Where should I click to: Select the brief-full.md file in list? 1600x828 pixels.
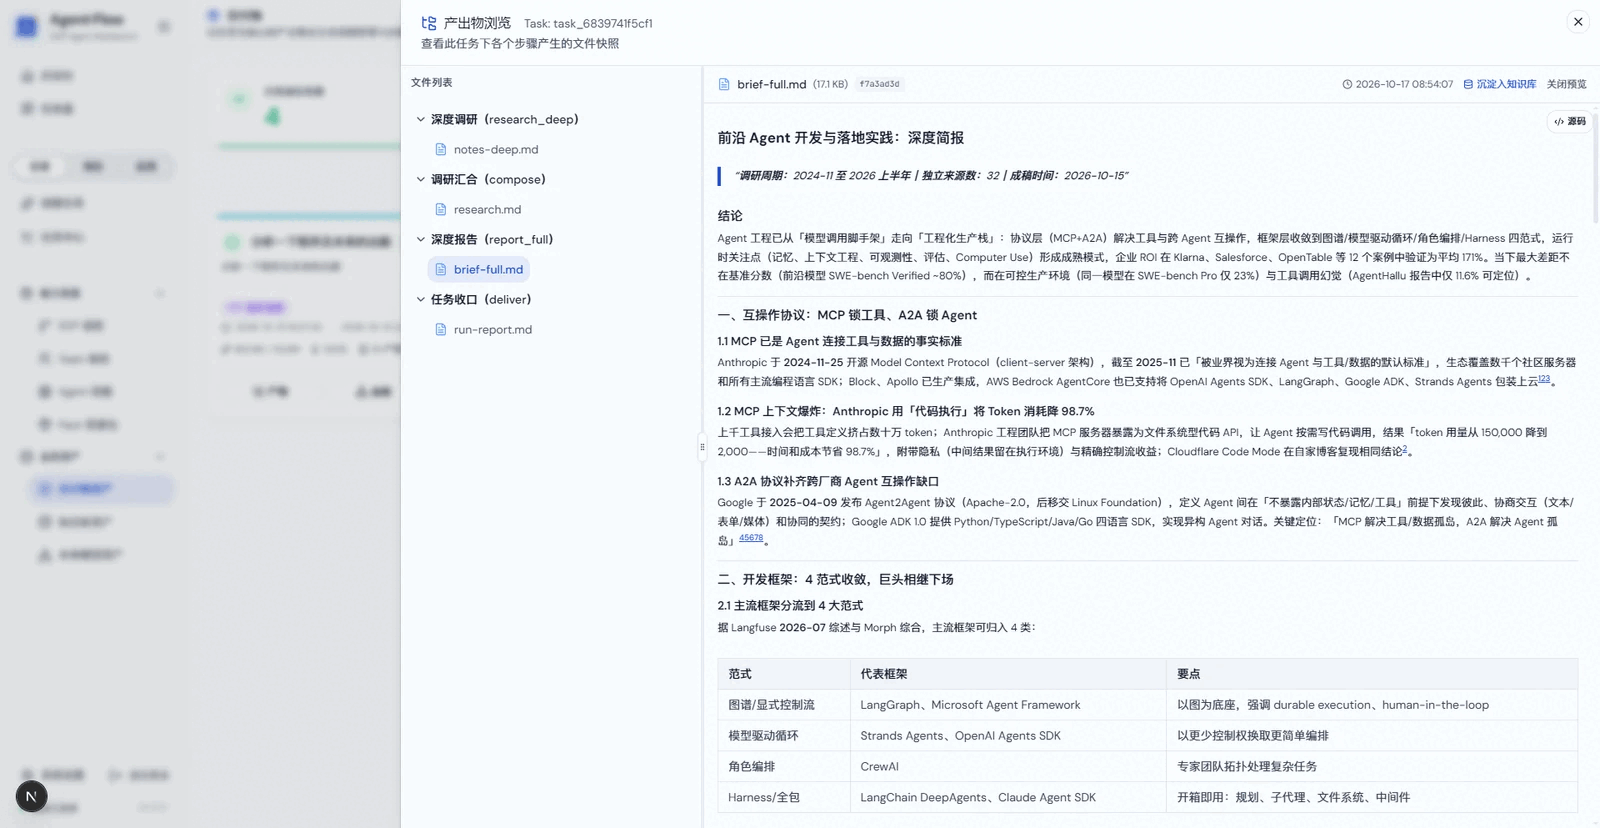478,269
